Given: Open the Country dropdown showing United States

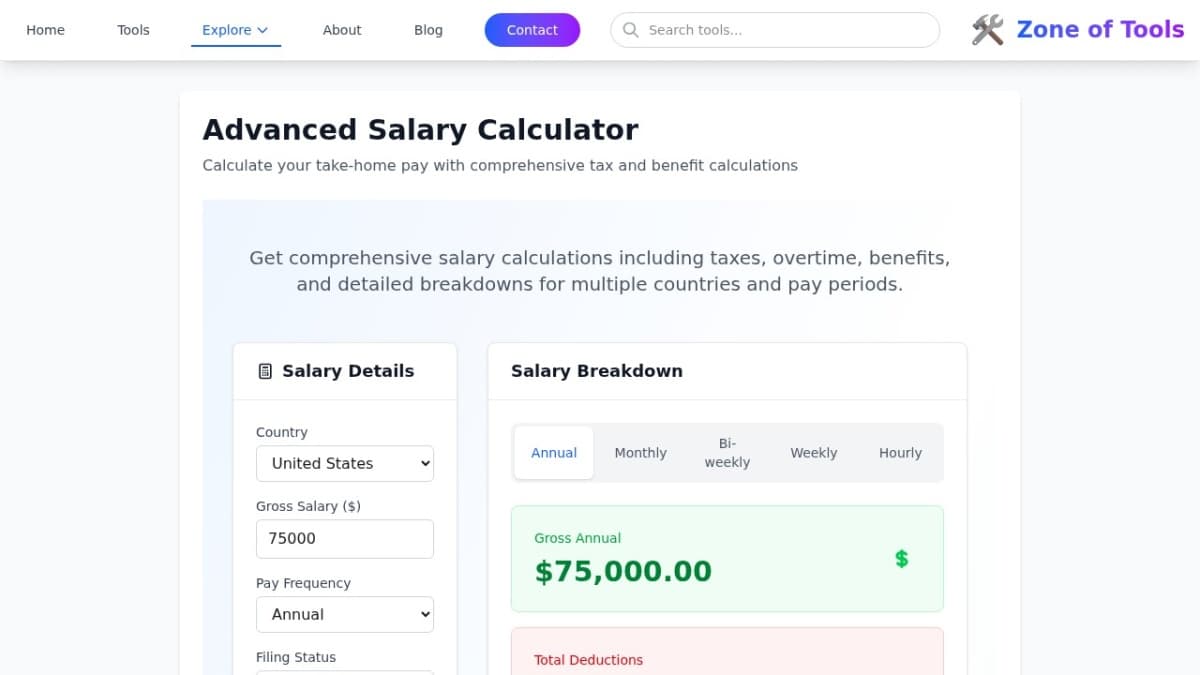Looking at the screenshot, I should [x=345, y=463].
